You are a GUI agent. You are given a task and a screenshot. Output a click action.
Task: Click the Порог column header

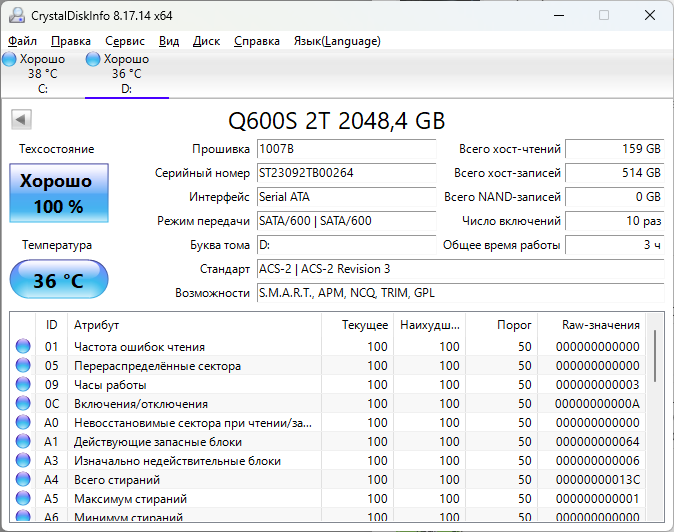point(502,325)
